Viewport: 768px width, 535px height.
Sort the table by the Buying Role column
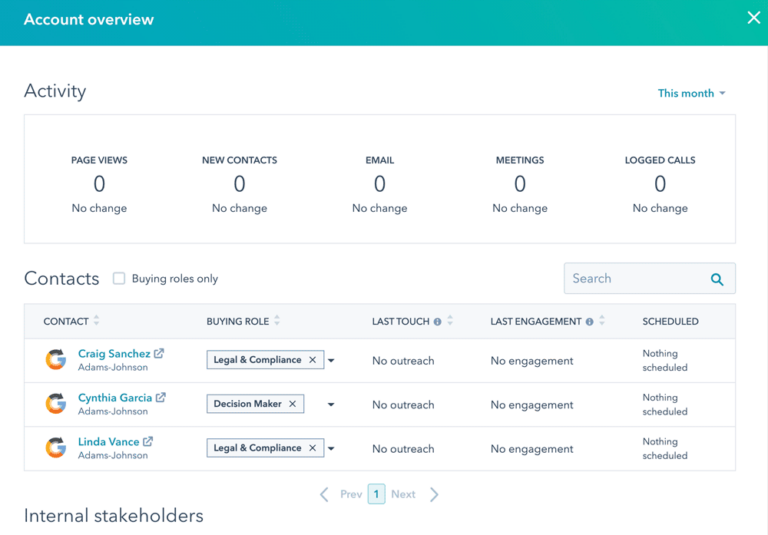277,321
